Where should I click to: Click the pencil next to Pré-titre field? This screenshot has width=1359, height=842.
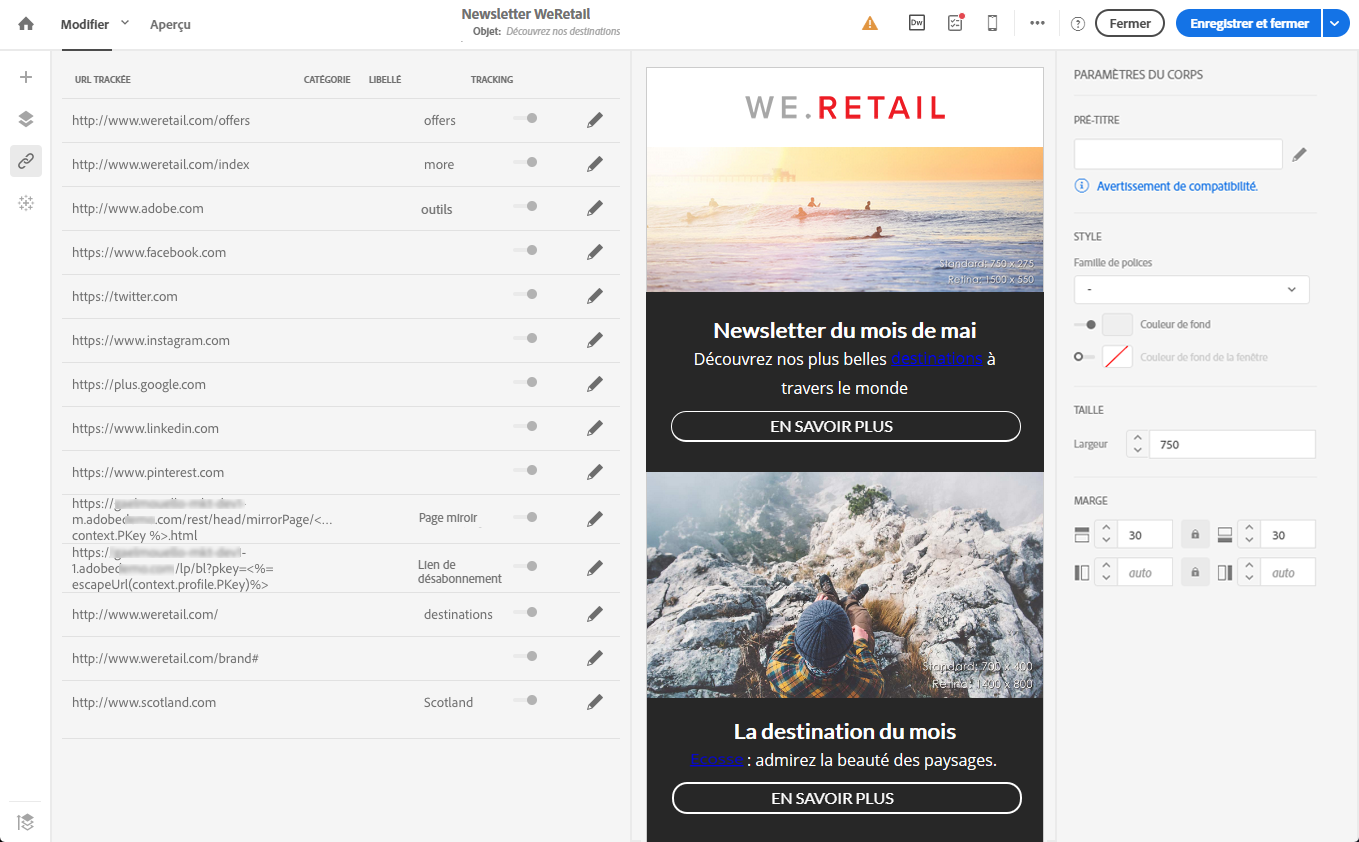1299,154
